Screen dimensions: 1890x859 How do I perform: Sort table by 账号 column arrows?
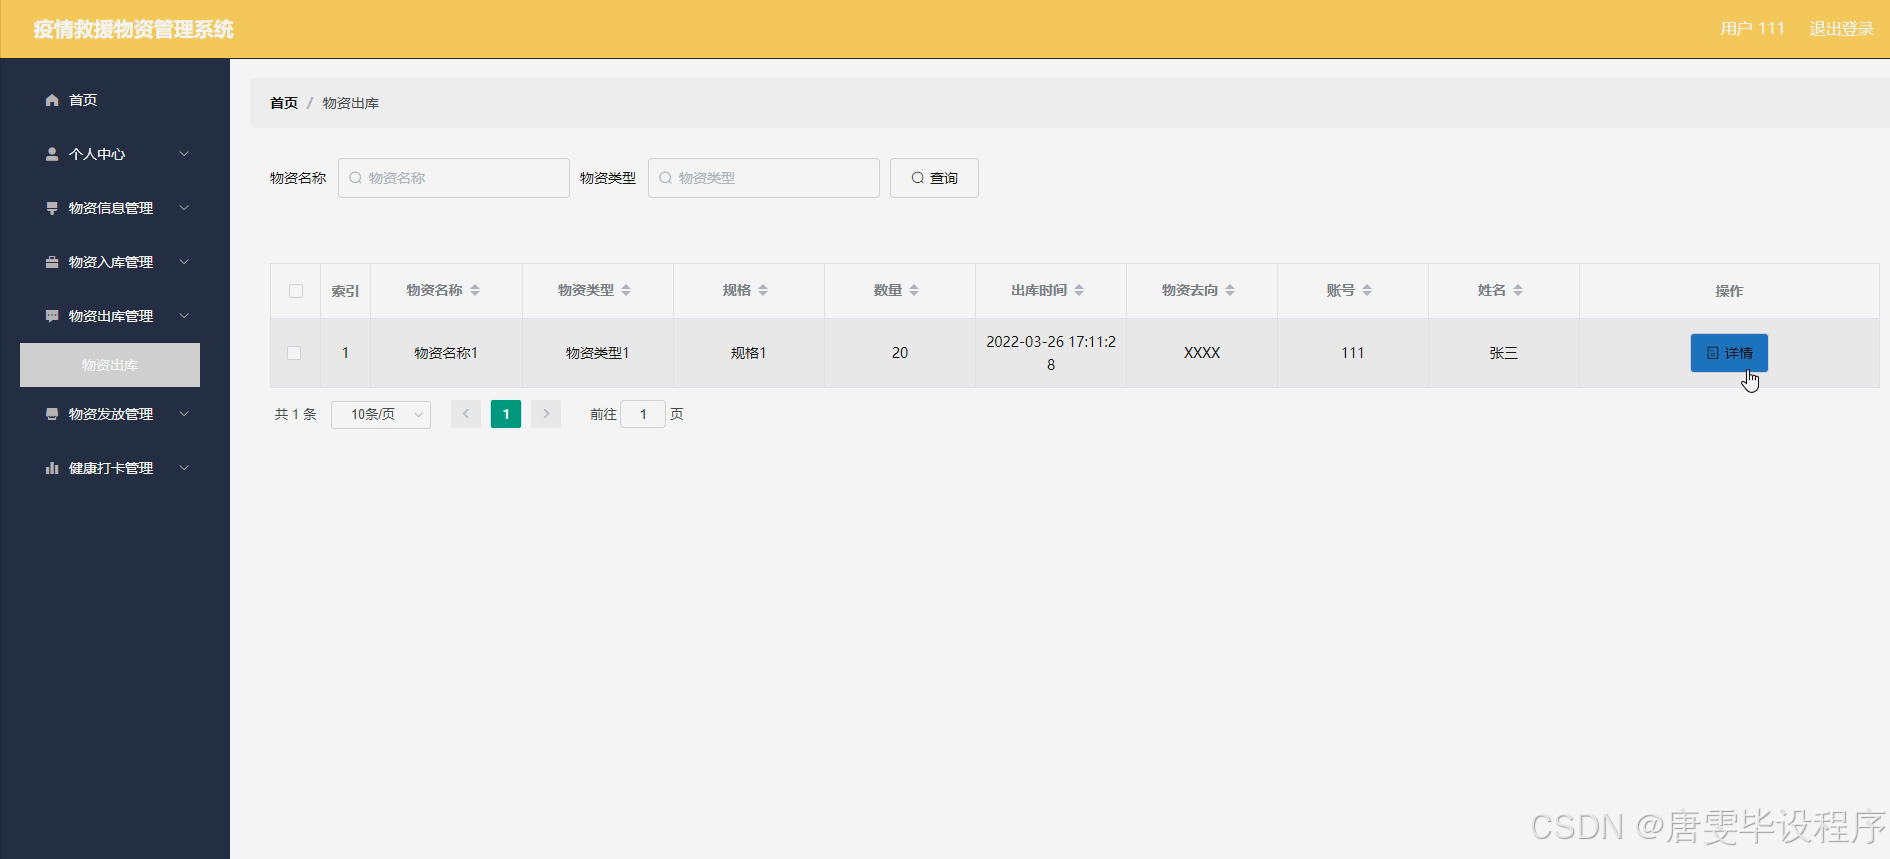pos(1367,290)
